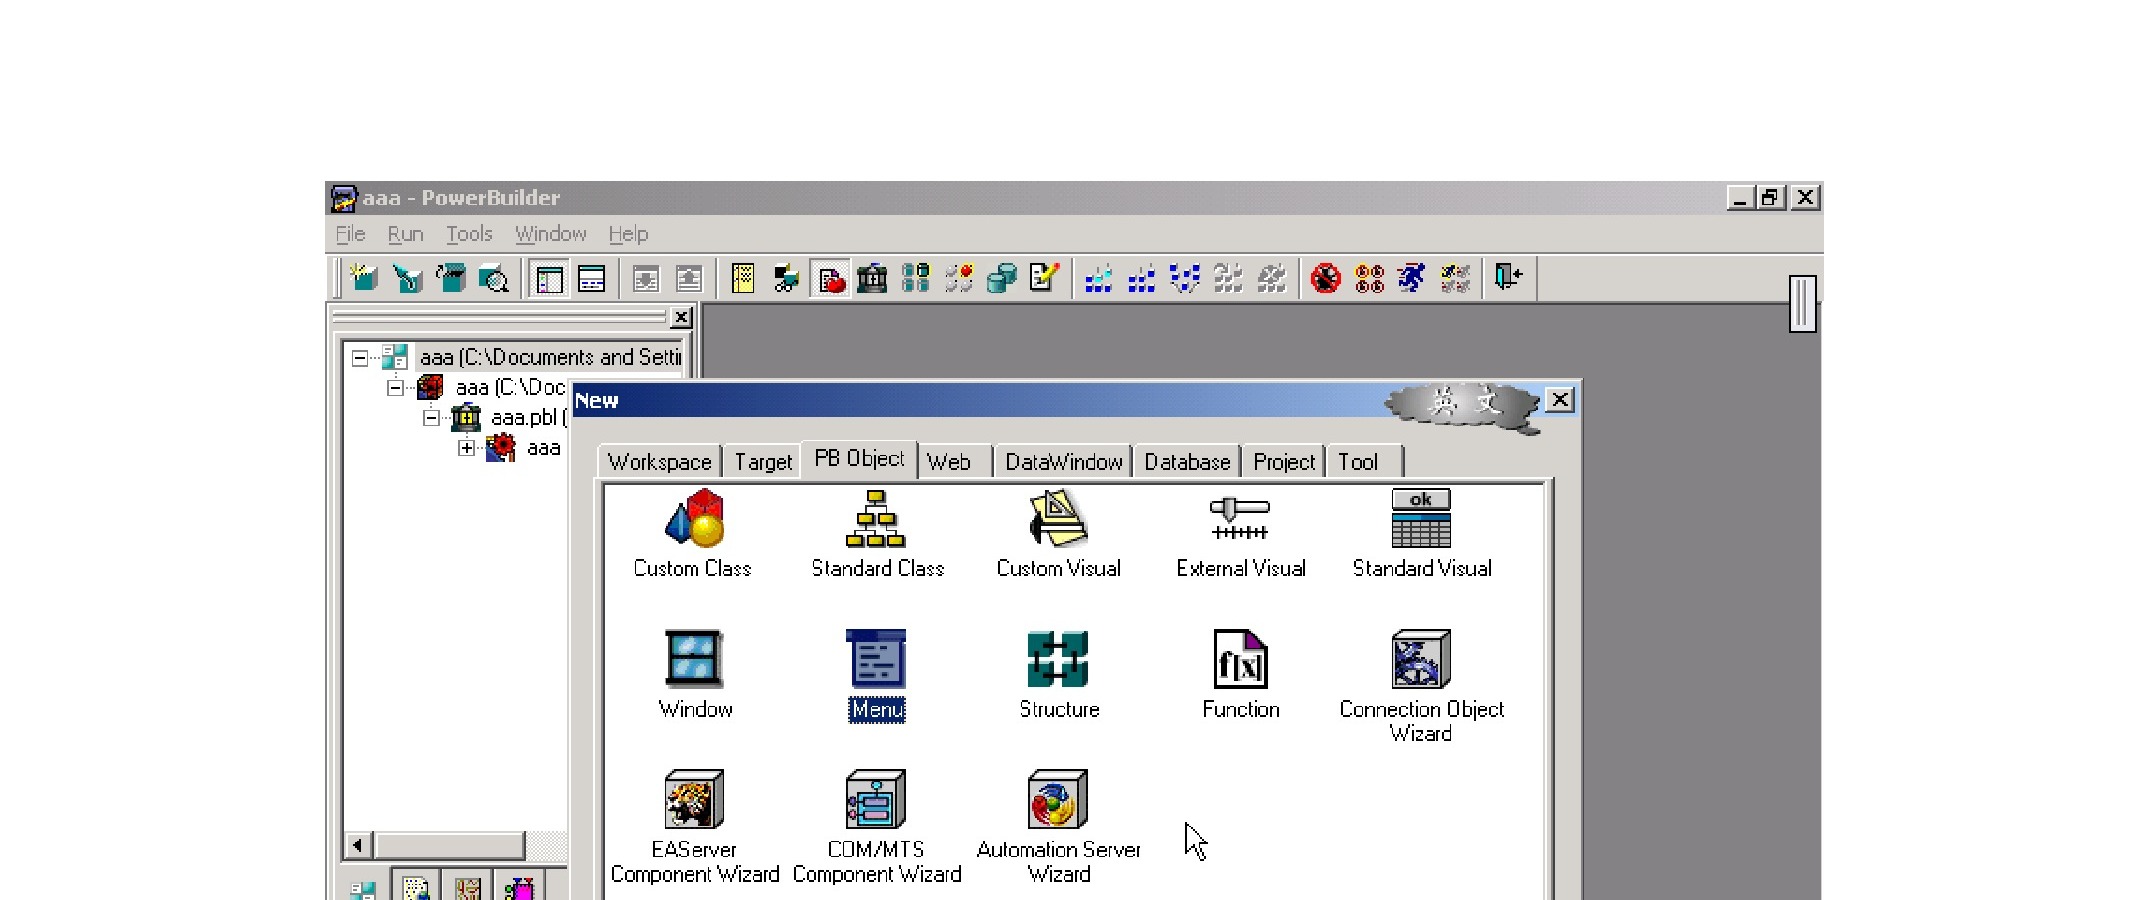Image resolution: width=2149 pixels, height=900 pixels.
Task: Click the system tree horizontal scrollbar thumb
Action: point(448,845)
